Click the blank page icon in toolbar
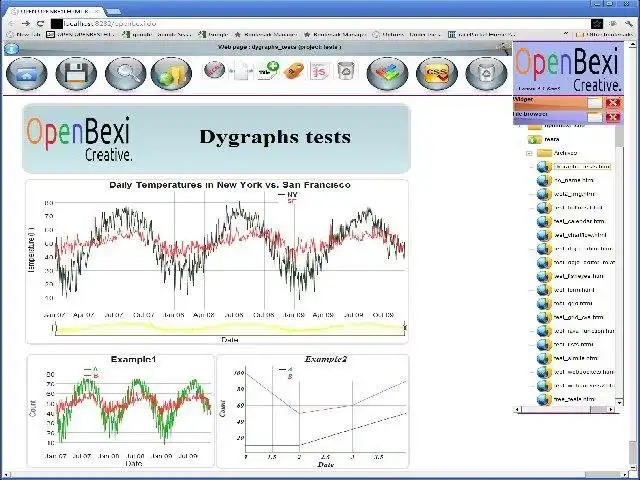This screenshot has width=640, height=480. (241, 71)
